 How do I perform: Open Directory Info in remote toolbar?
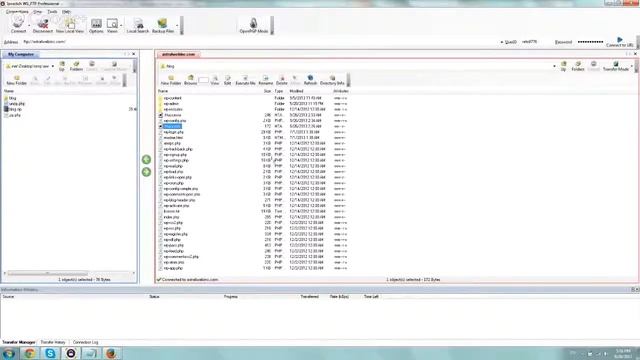click(332, 80)
